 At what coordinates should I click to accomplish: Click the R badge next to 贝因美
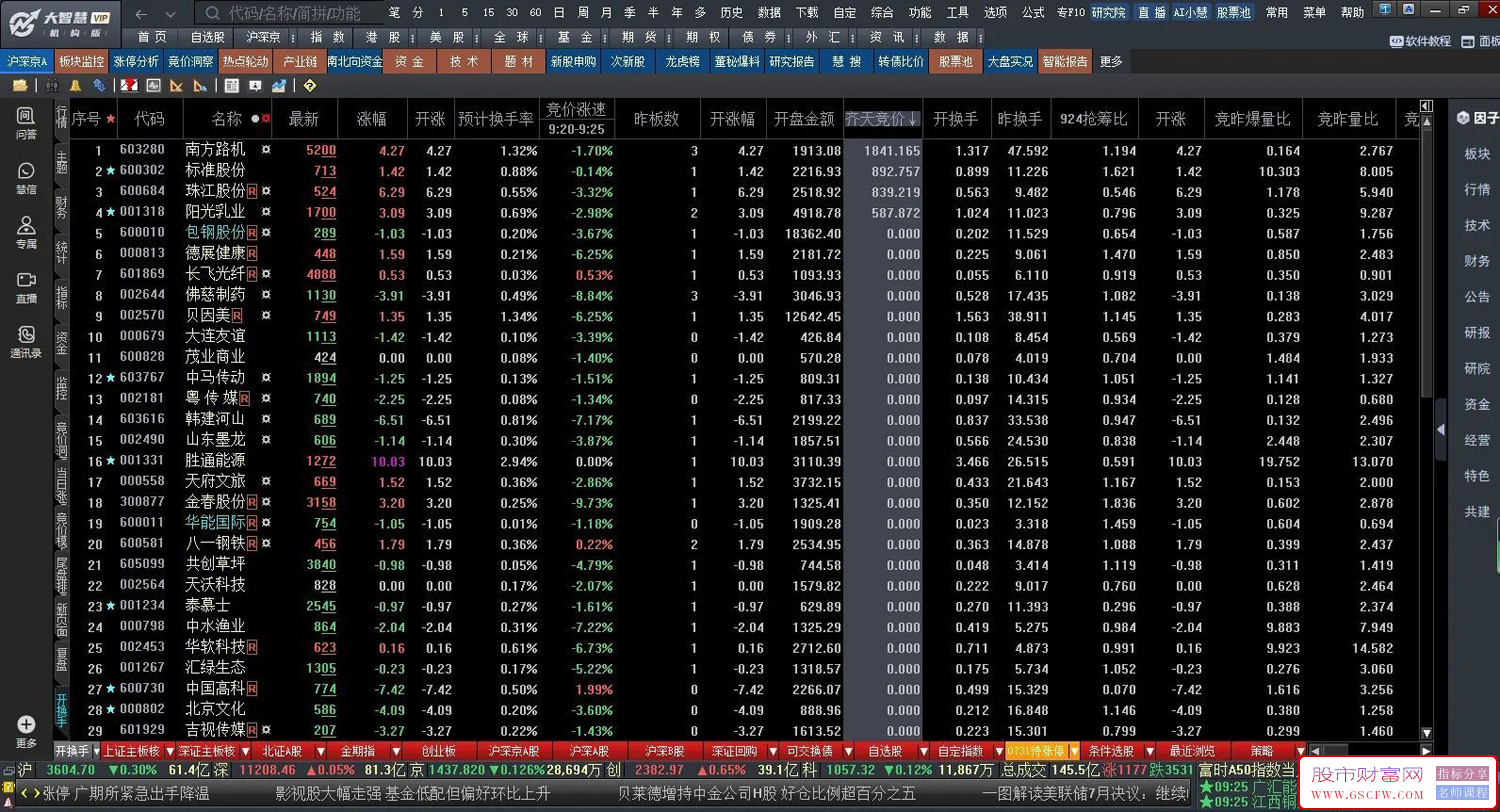tap(237, 316)
